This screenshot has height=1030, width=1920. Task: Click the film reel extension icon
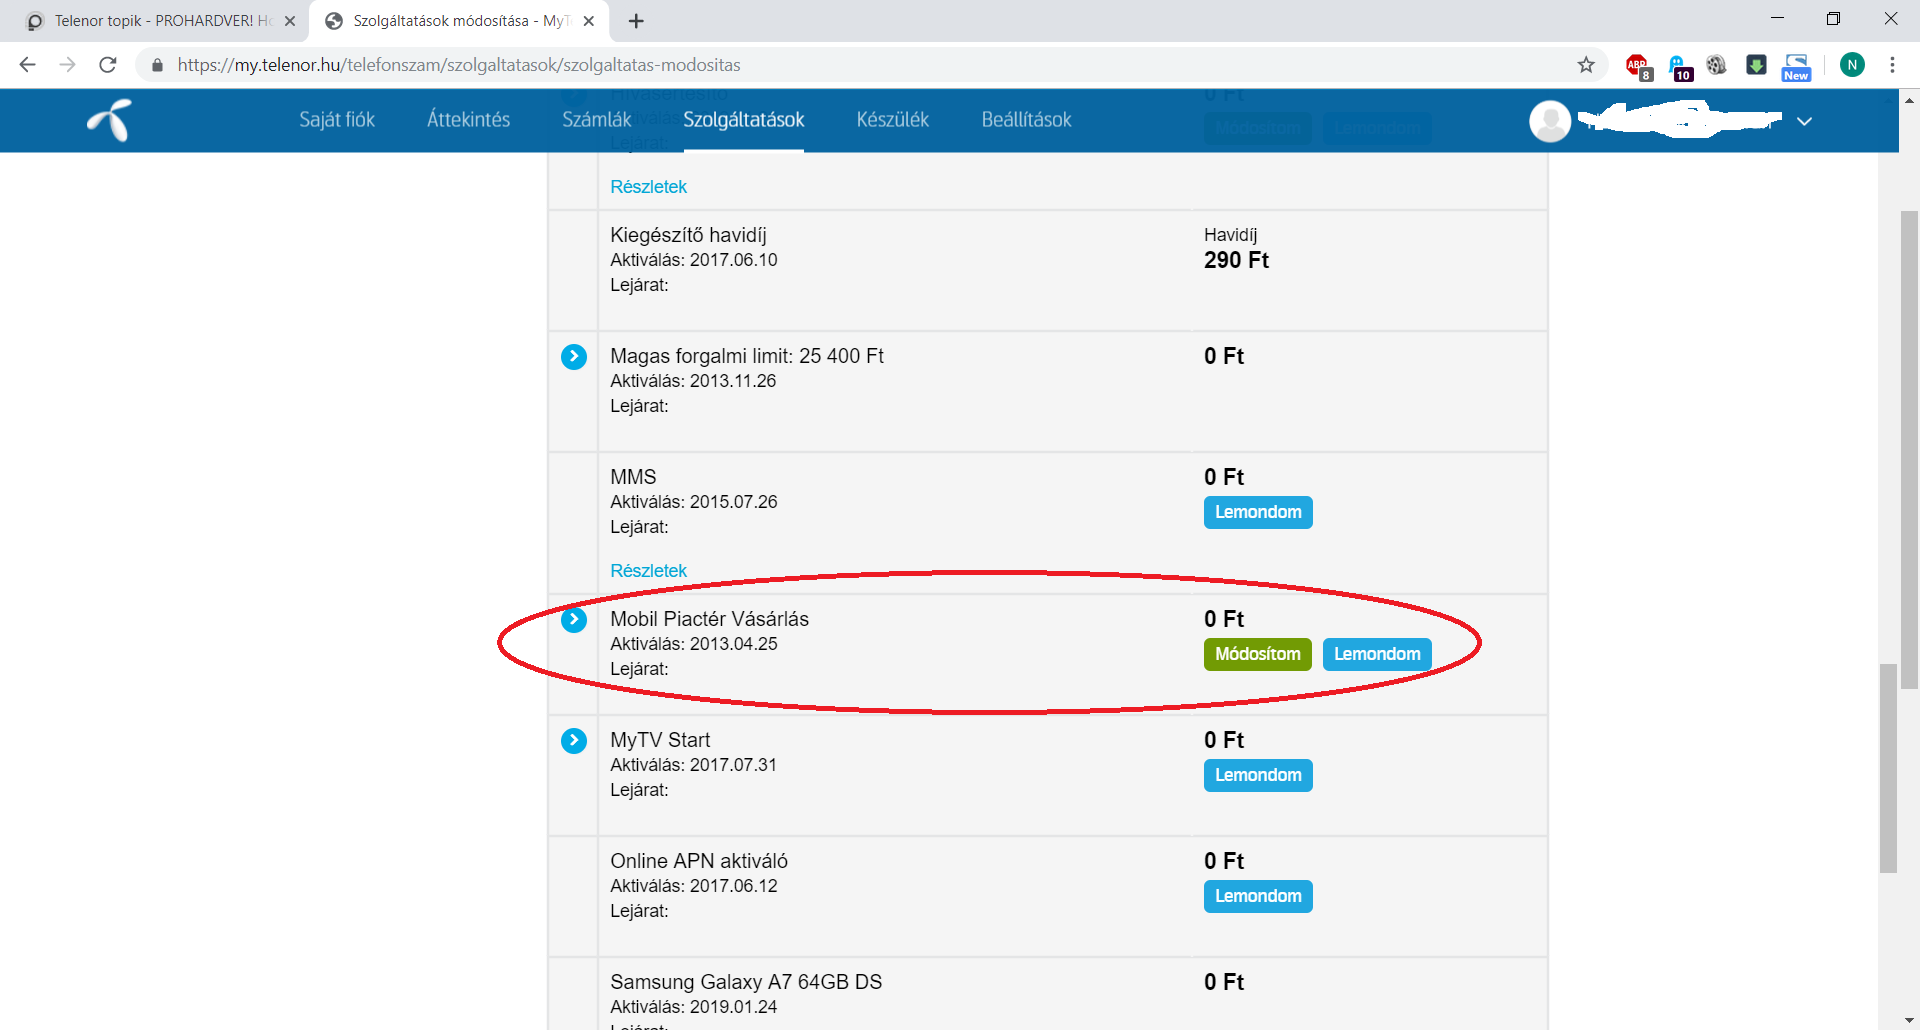tap(1716, 65)
